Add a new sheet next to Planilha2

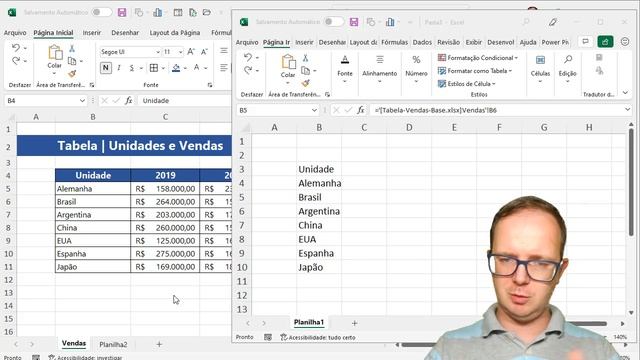[x=159, y=344]
